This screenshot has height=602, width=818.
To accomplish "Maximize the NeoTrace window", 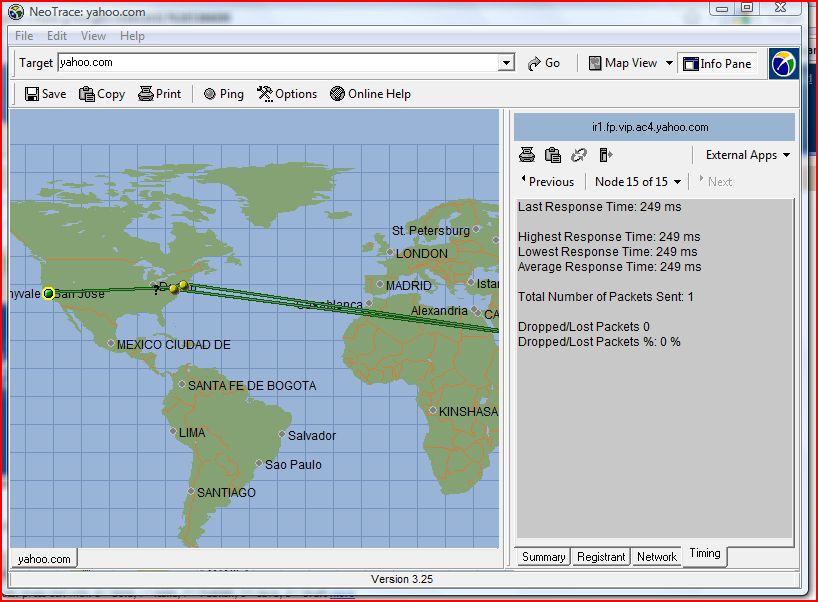I will pyautogui.click(x=747, y=8).
